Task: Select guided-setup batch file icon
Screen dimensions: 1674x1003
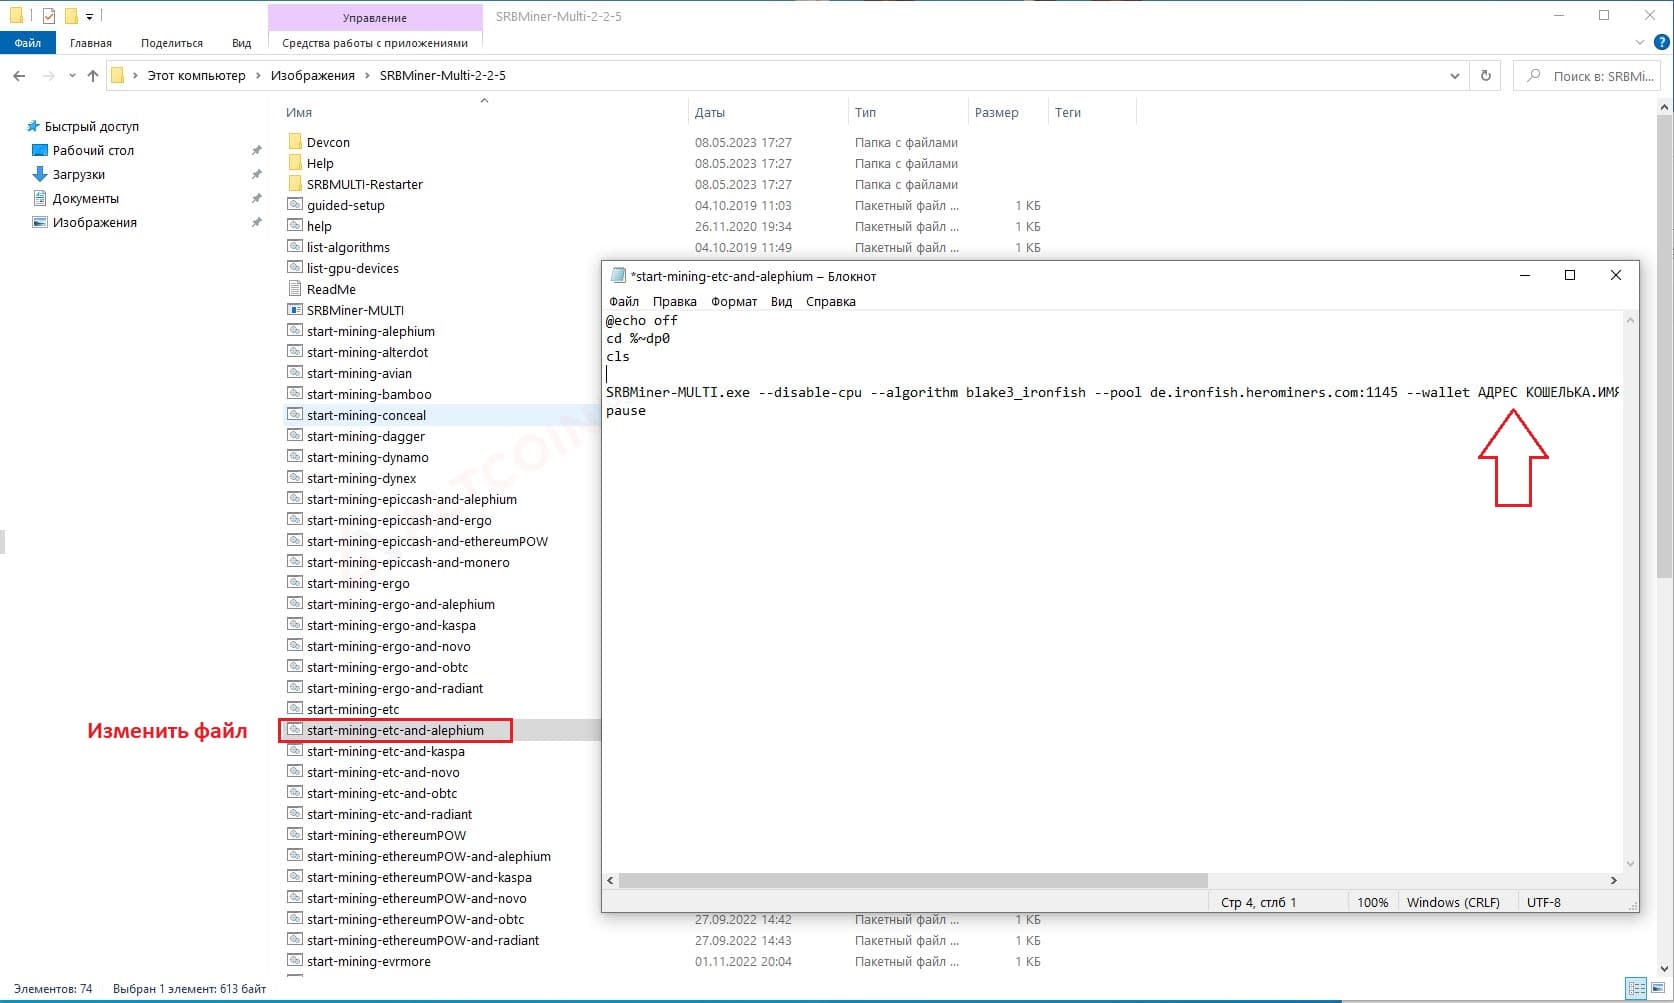Action: 295,205
